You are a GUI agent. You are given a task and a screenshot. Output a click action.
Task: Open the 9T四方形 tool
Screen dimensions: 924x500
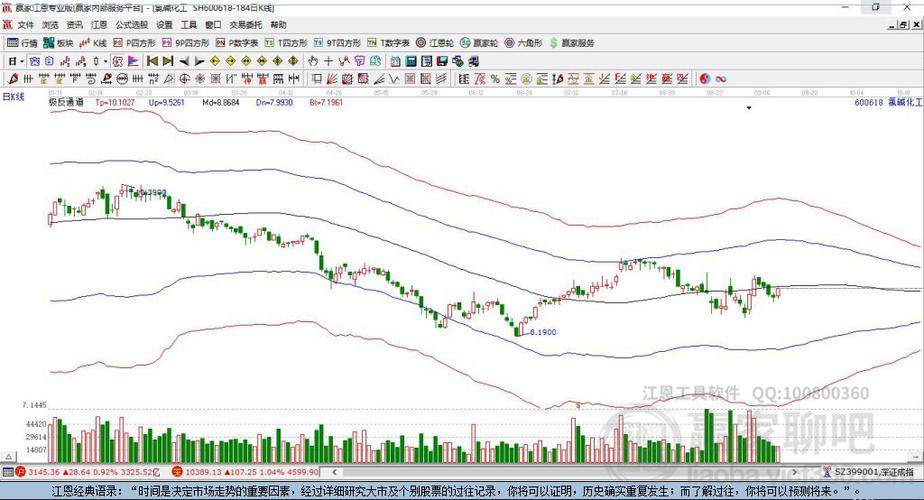coord(337,43)
